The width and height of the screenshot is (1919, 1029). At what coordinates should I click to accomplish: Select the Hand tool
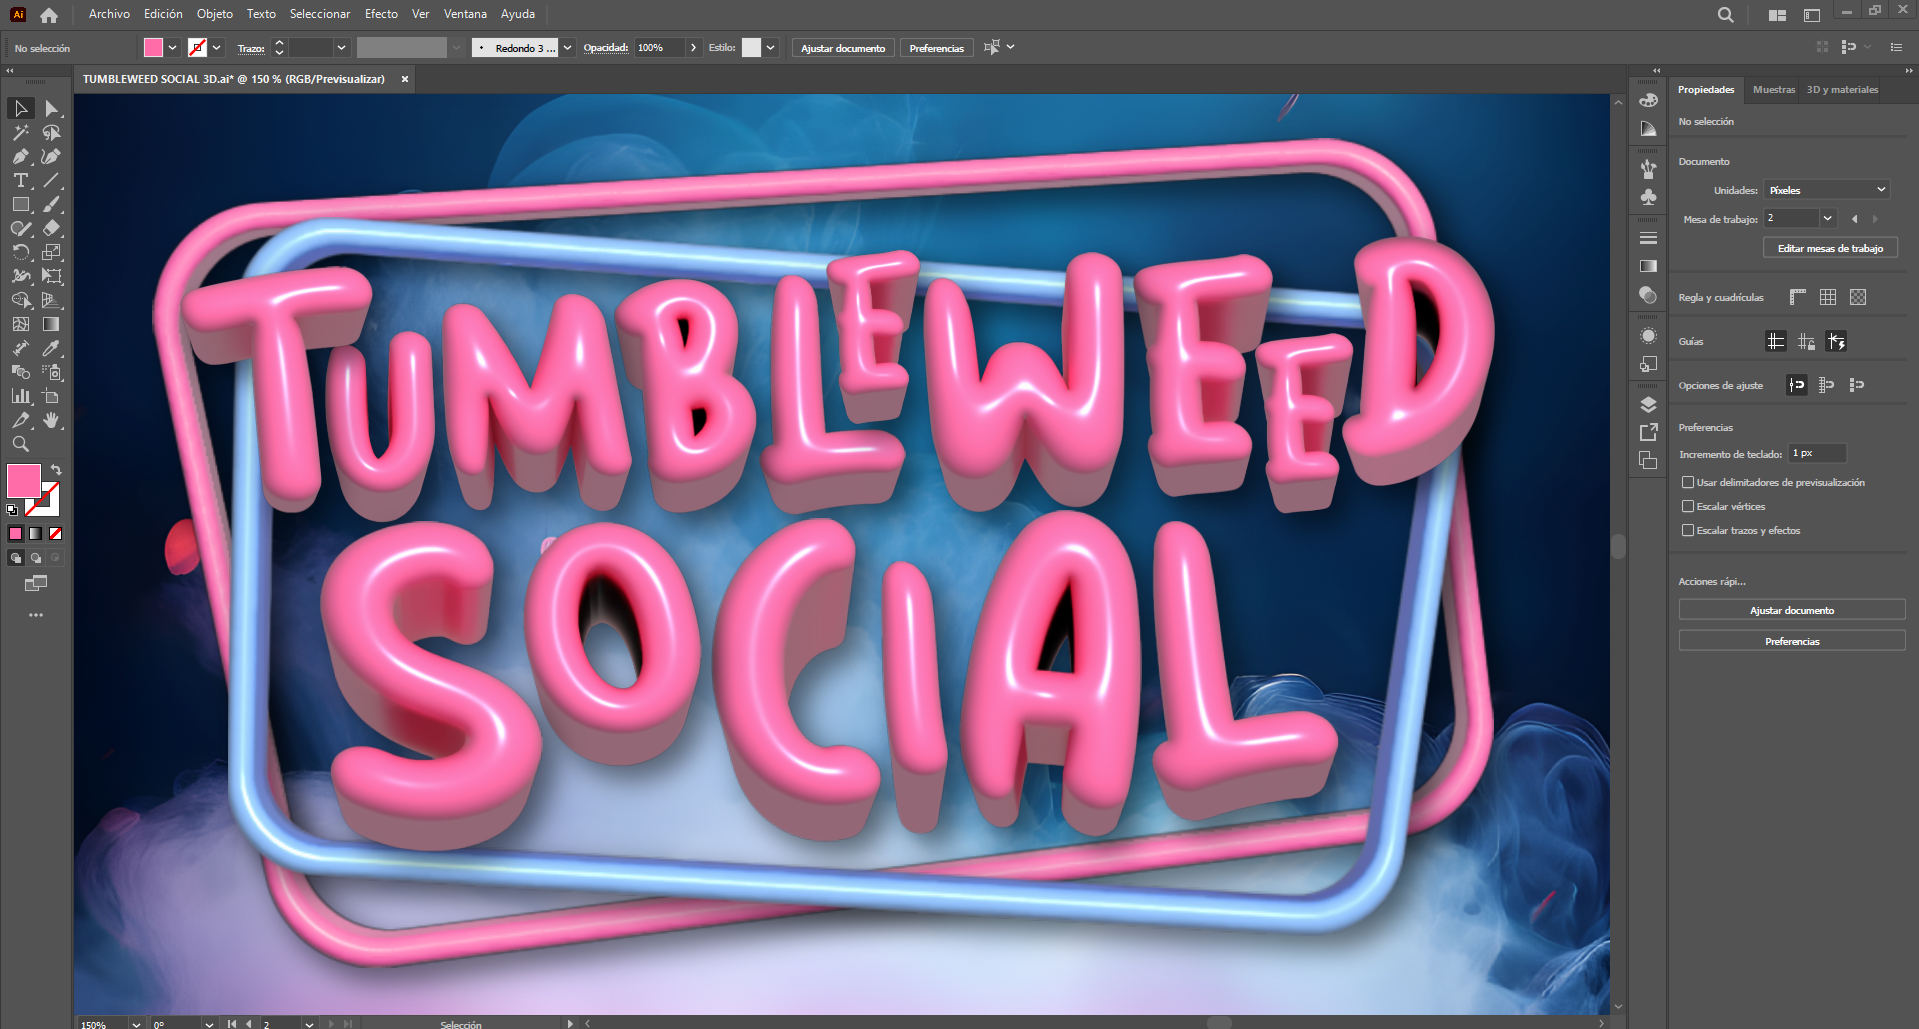coord(52,420)
